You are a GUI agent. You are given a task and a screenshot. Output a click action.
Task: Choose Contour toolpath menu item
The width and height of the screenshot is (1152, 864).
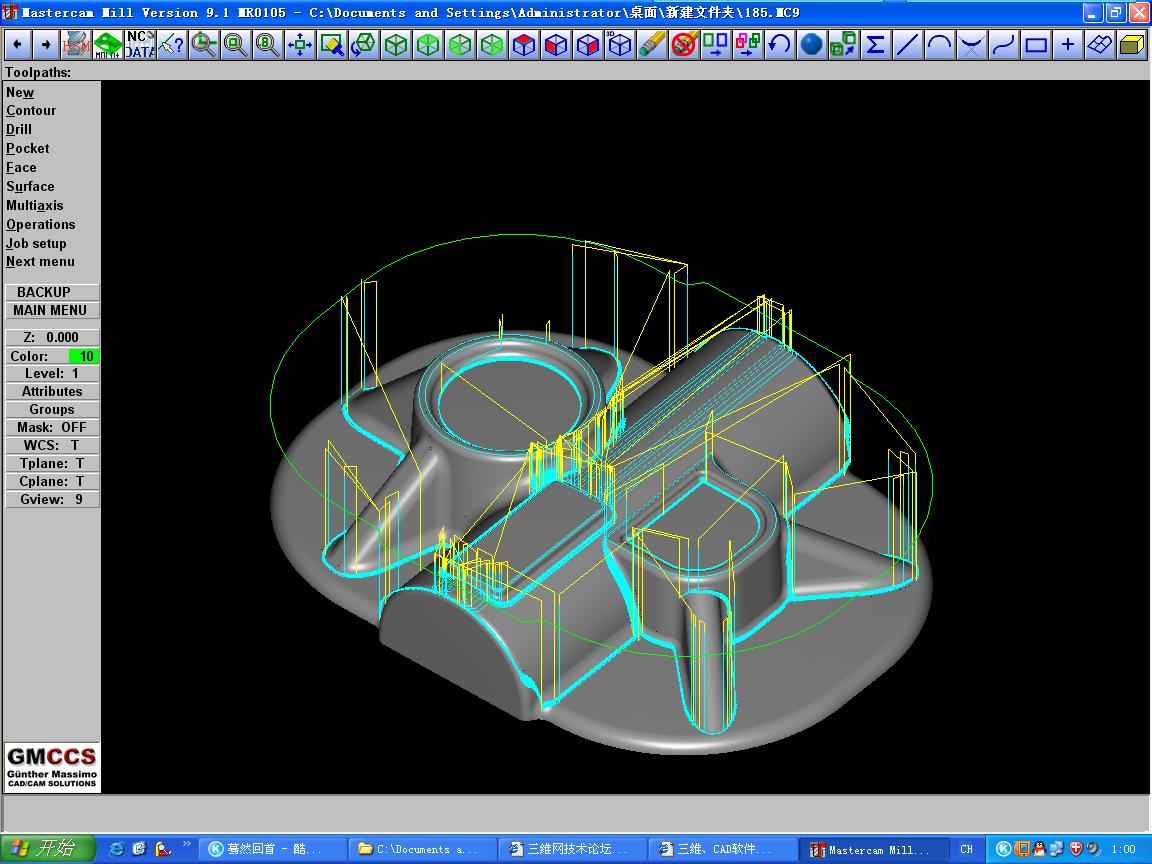click(x=31, y=110)
